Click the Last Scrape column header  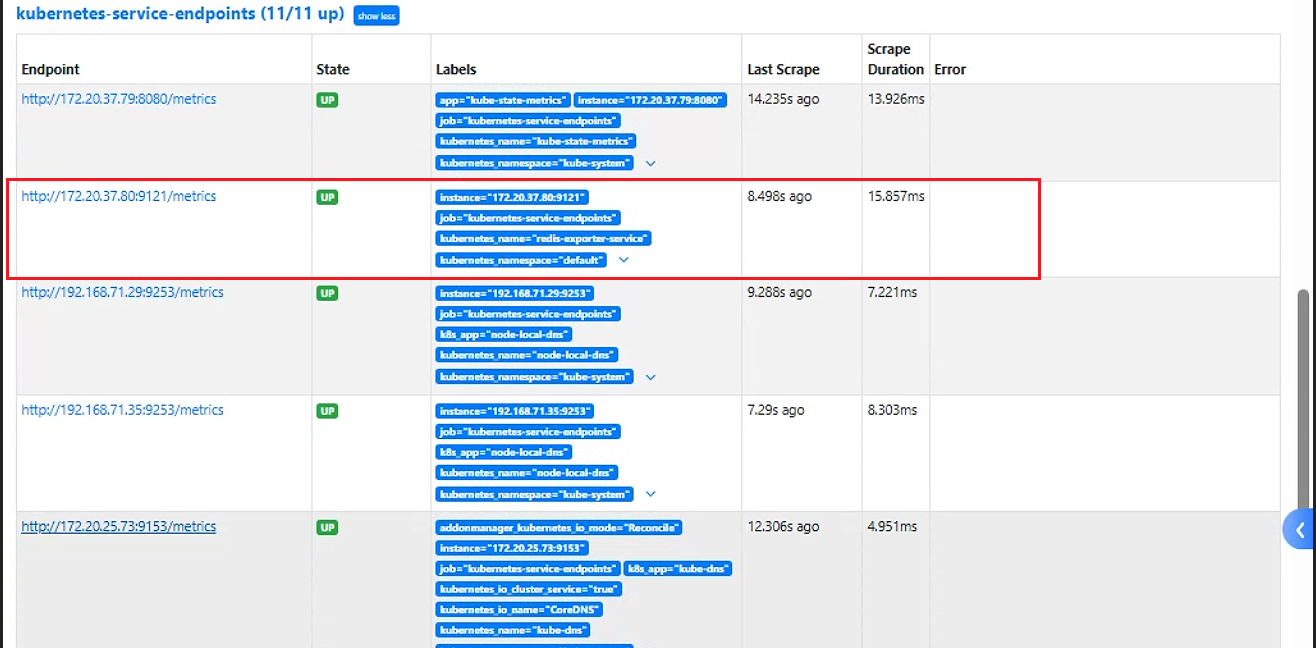pos(783,69)
